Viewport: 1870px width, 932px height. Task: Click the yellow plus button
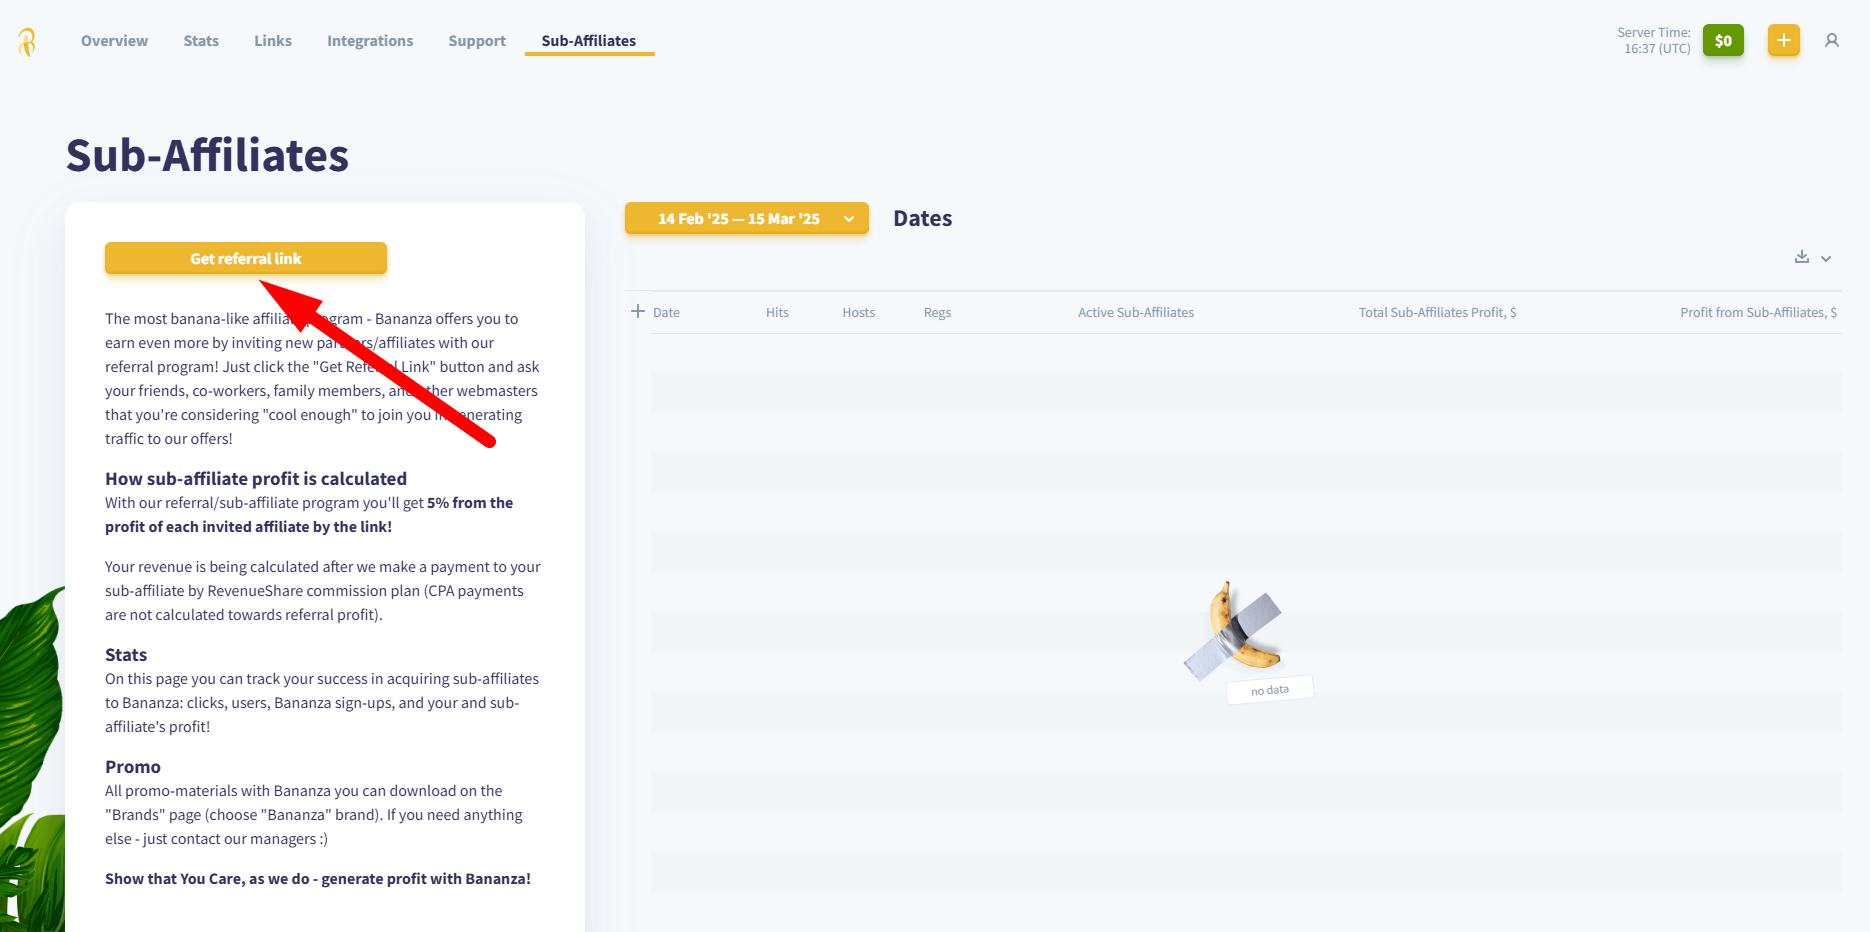coord(1783,40)
